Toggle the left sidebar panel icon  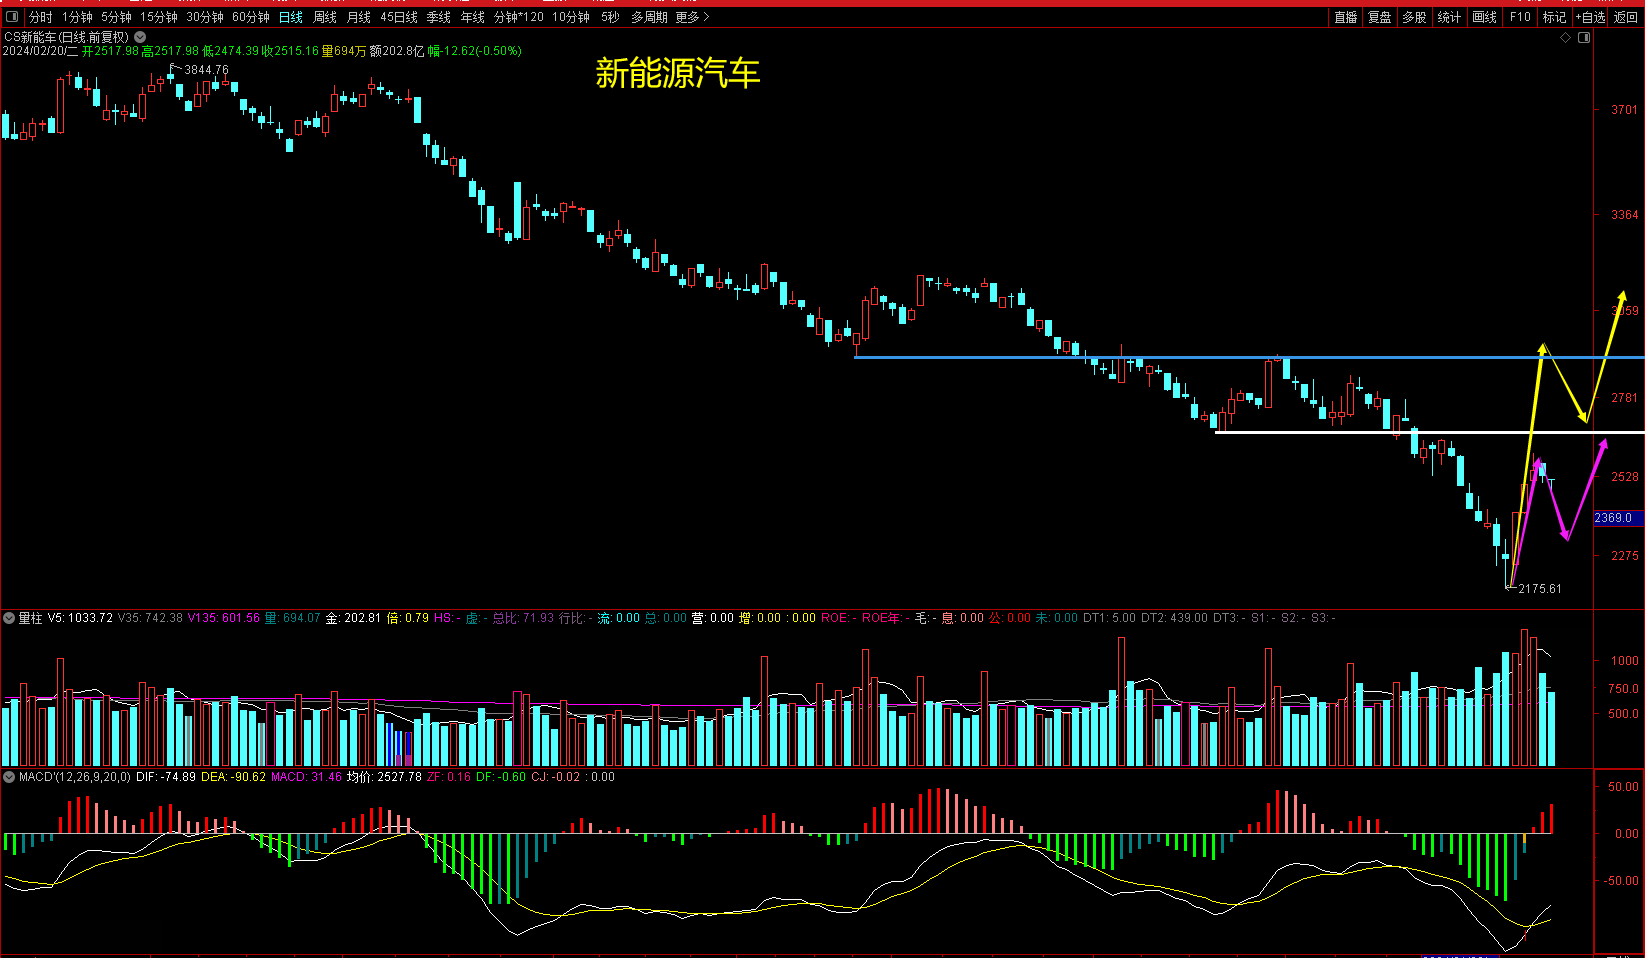coord(12,17)
